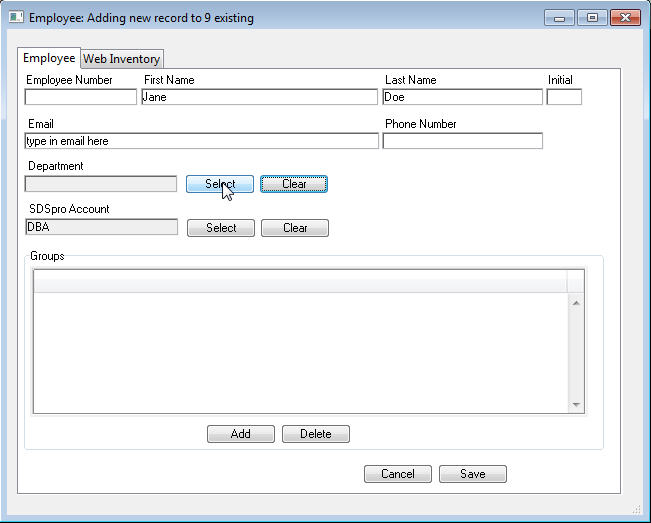Focus the Employee Number input field
This screenshot has width=651, height=523.
click(x=80, y=97)
